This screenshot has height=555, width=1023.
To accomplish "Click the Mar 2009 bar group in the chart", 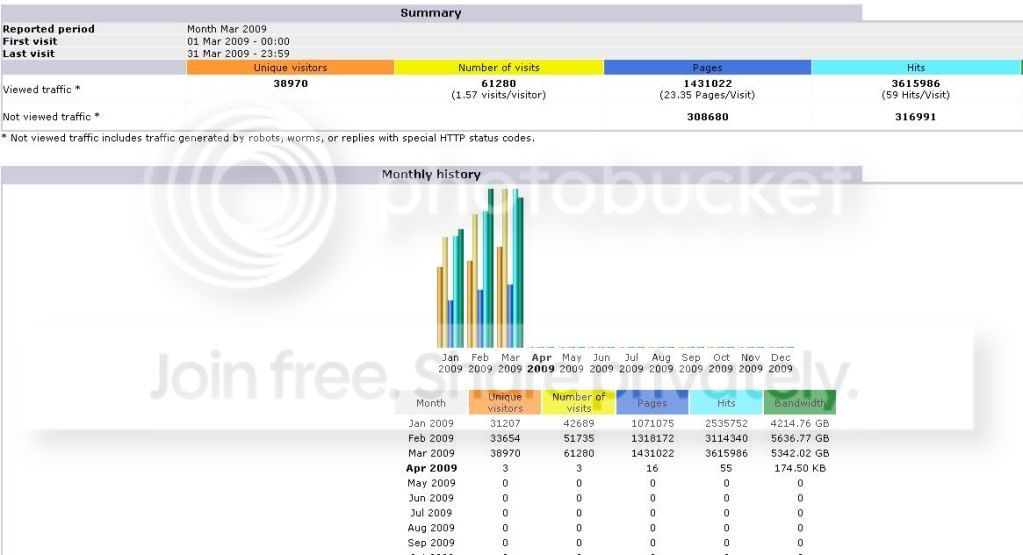I will point(510,268).
